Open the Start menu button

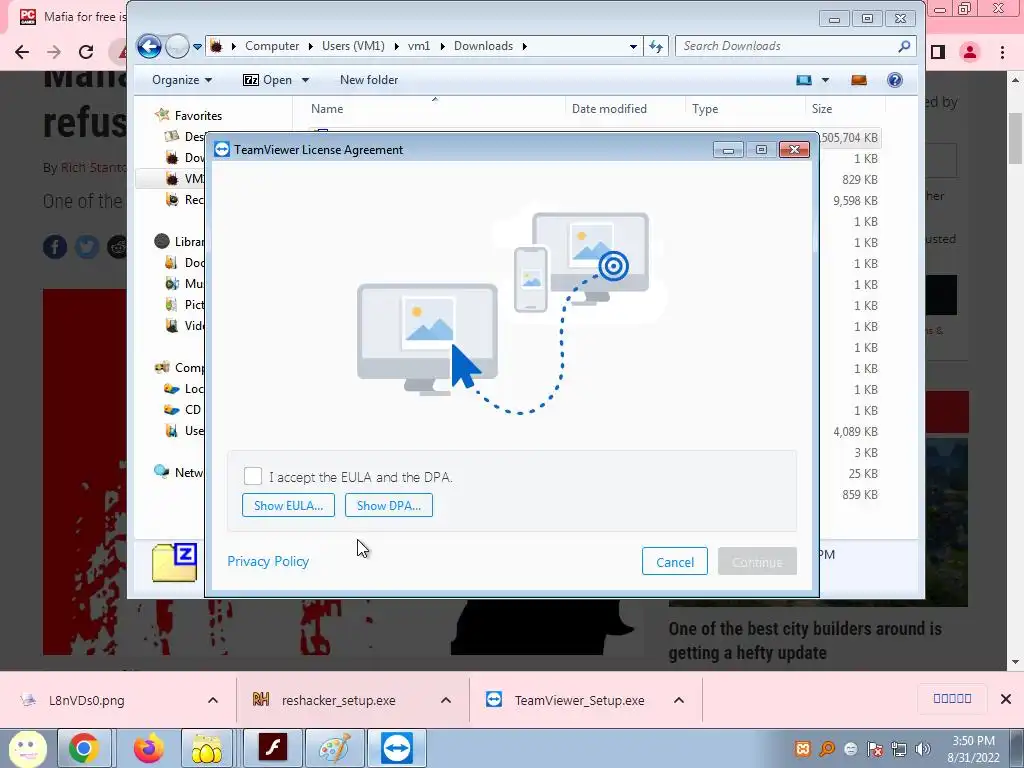click(27, 748)
